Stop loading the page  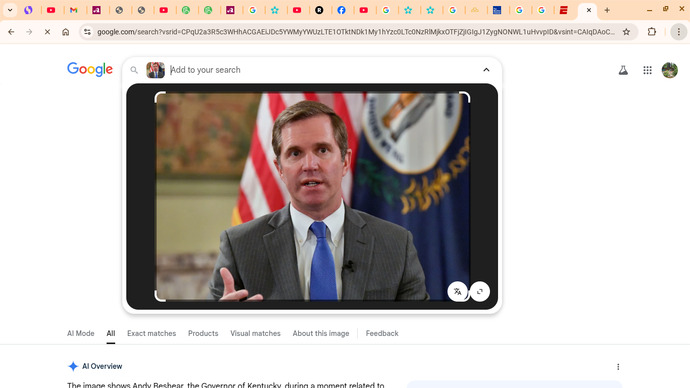(47, 32)
